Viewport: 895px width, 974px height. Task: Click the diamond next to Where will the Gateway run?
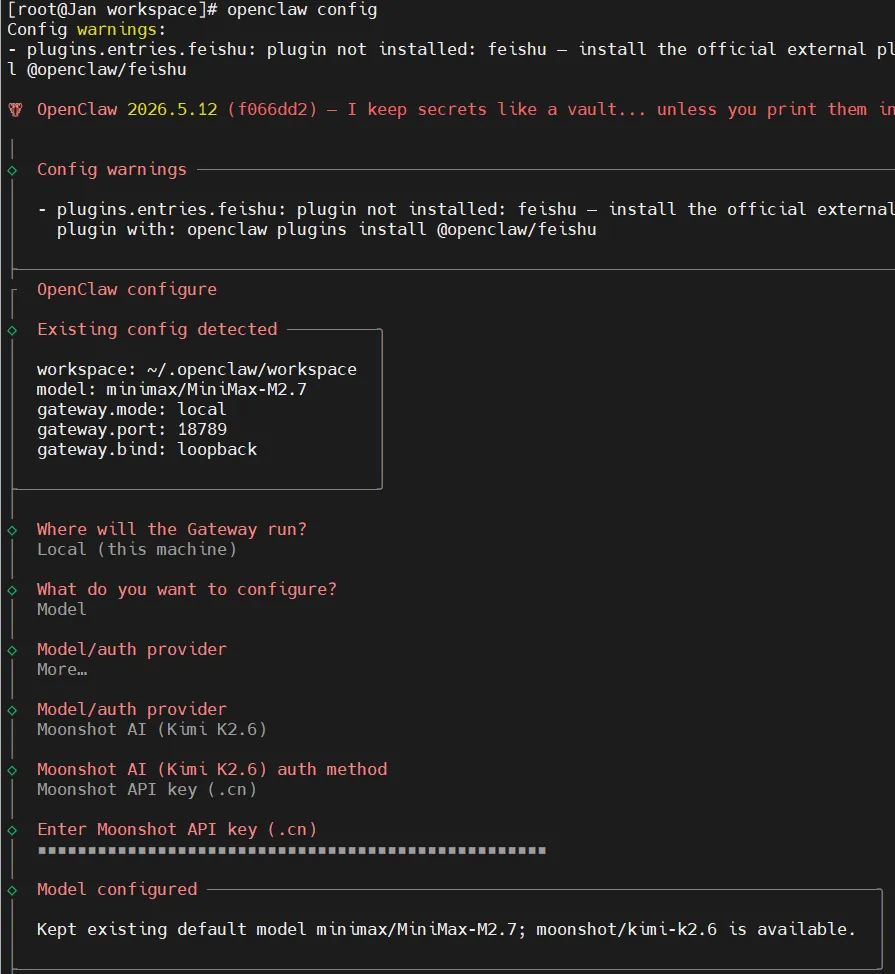point(12,530)
